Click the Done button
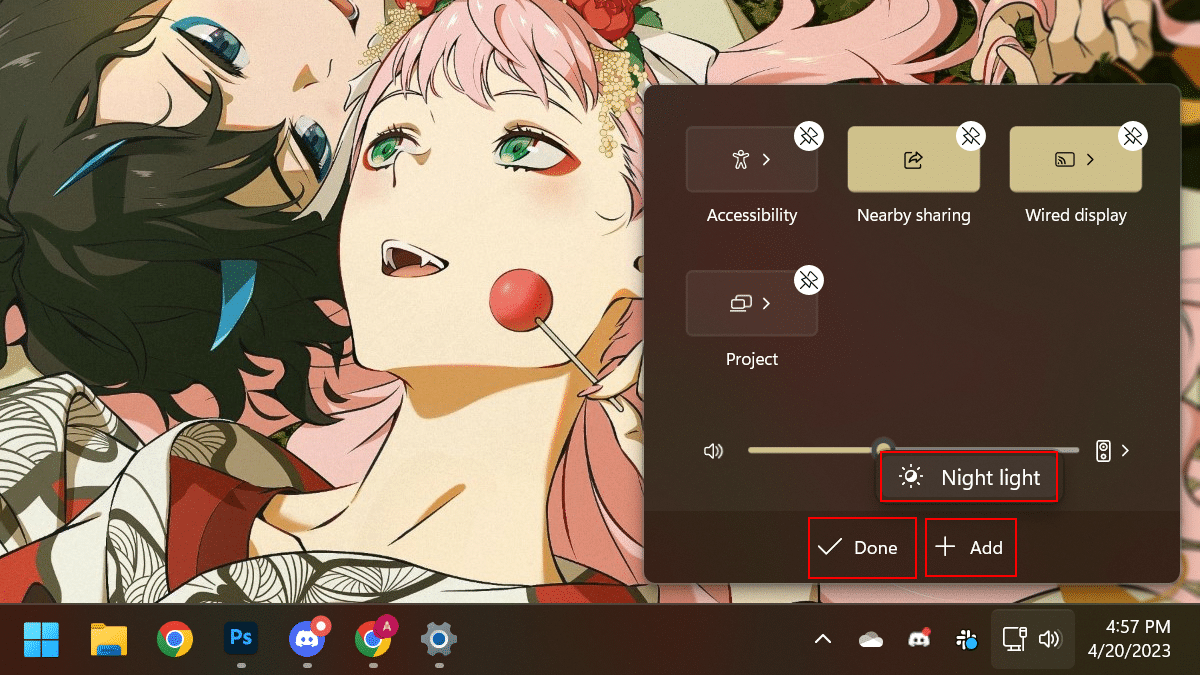1200x675 pixels. [x=862, y=548]
